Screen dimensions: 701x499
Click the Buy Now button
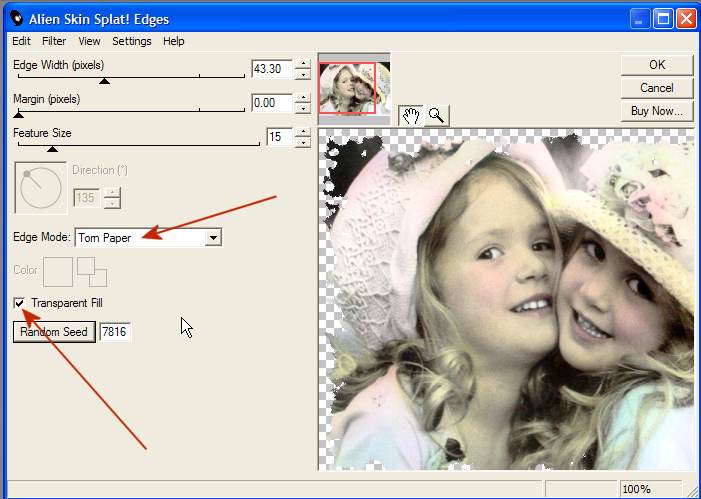point(657,111)
